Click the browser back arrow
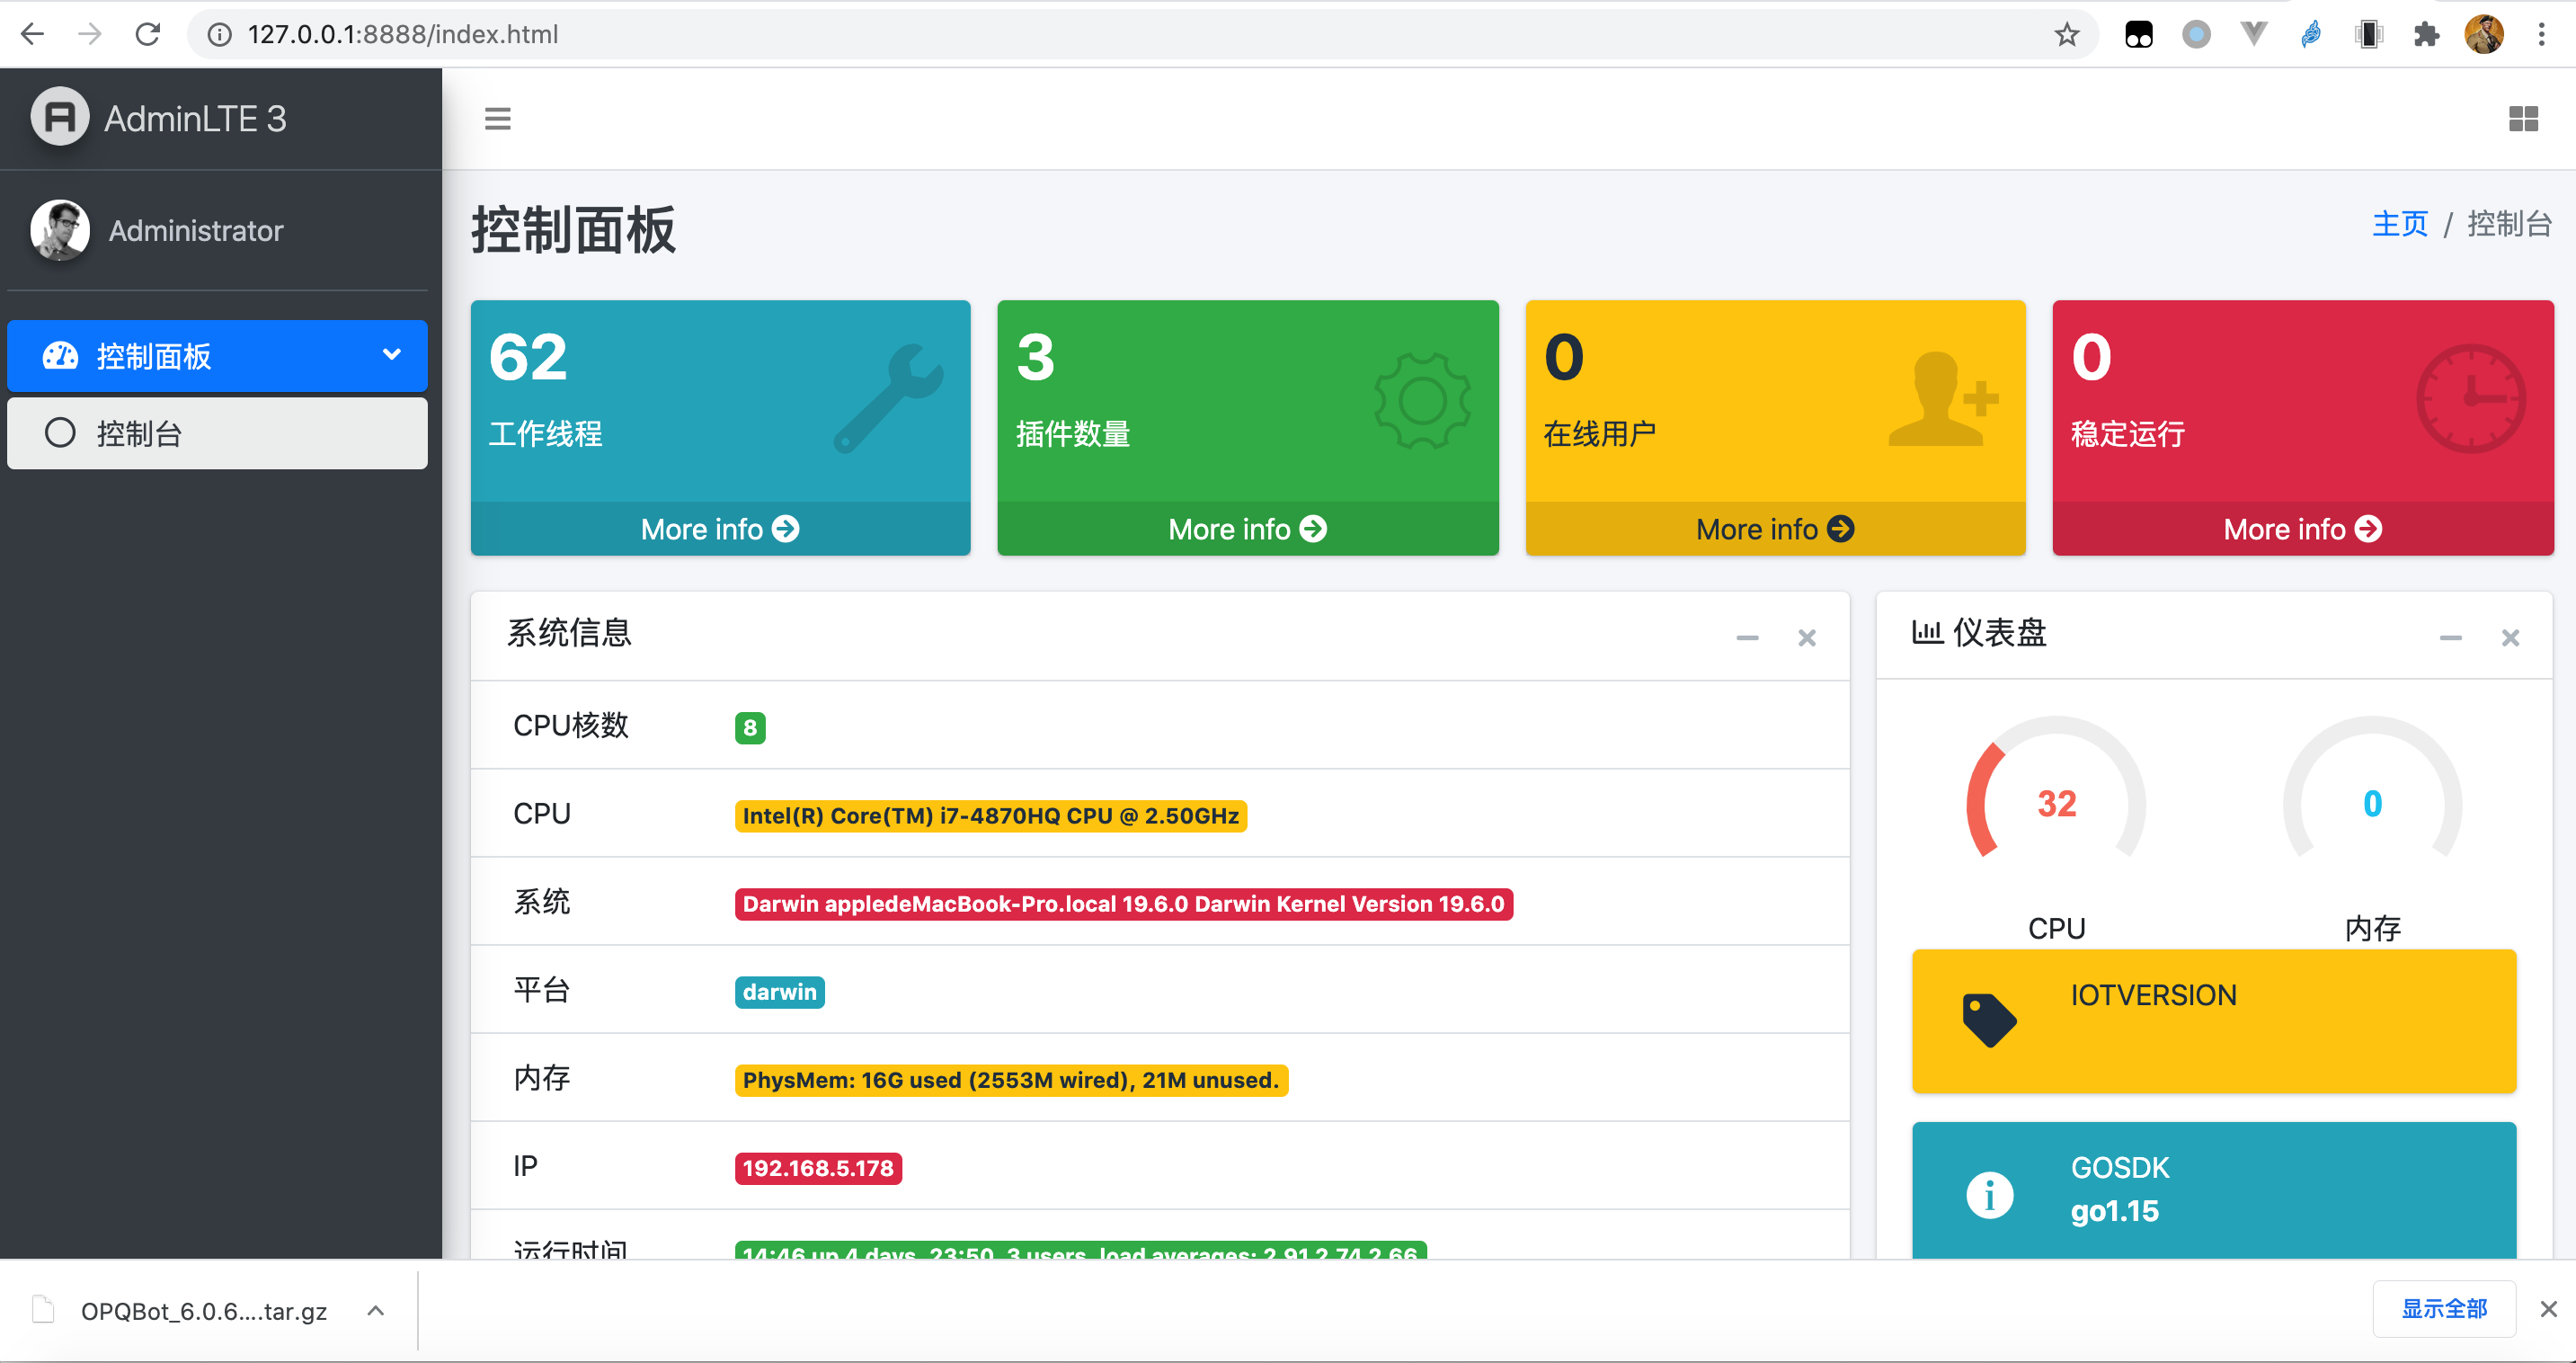Viewport: 2576px width, 1363px height. click(33, 34)
